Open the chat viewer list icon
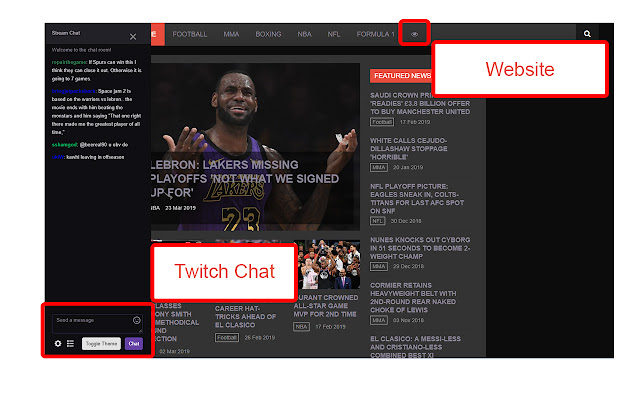 [x=71, y=343]
